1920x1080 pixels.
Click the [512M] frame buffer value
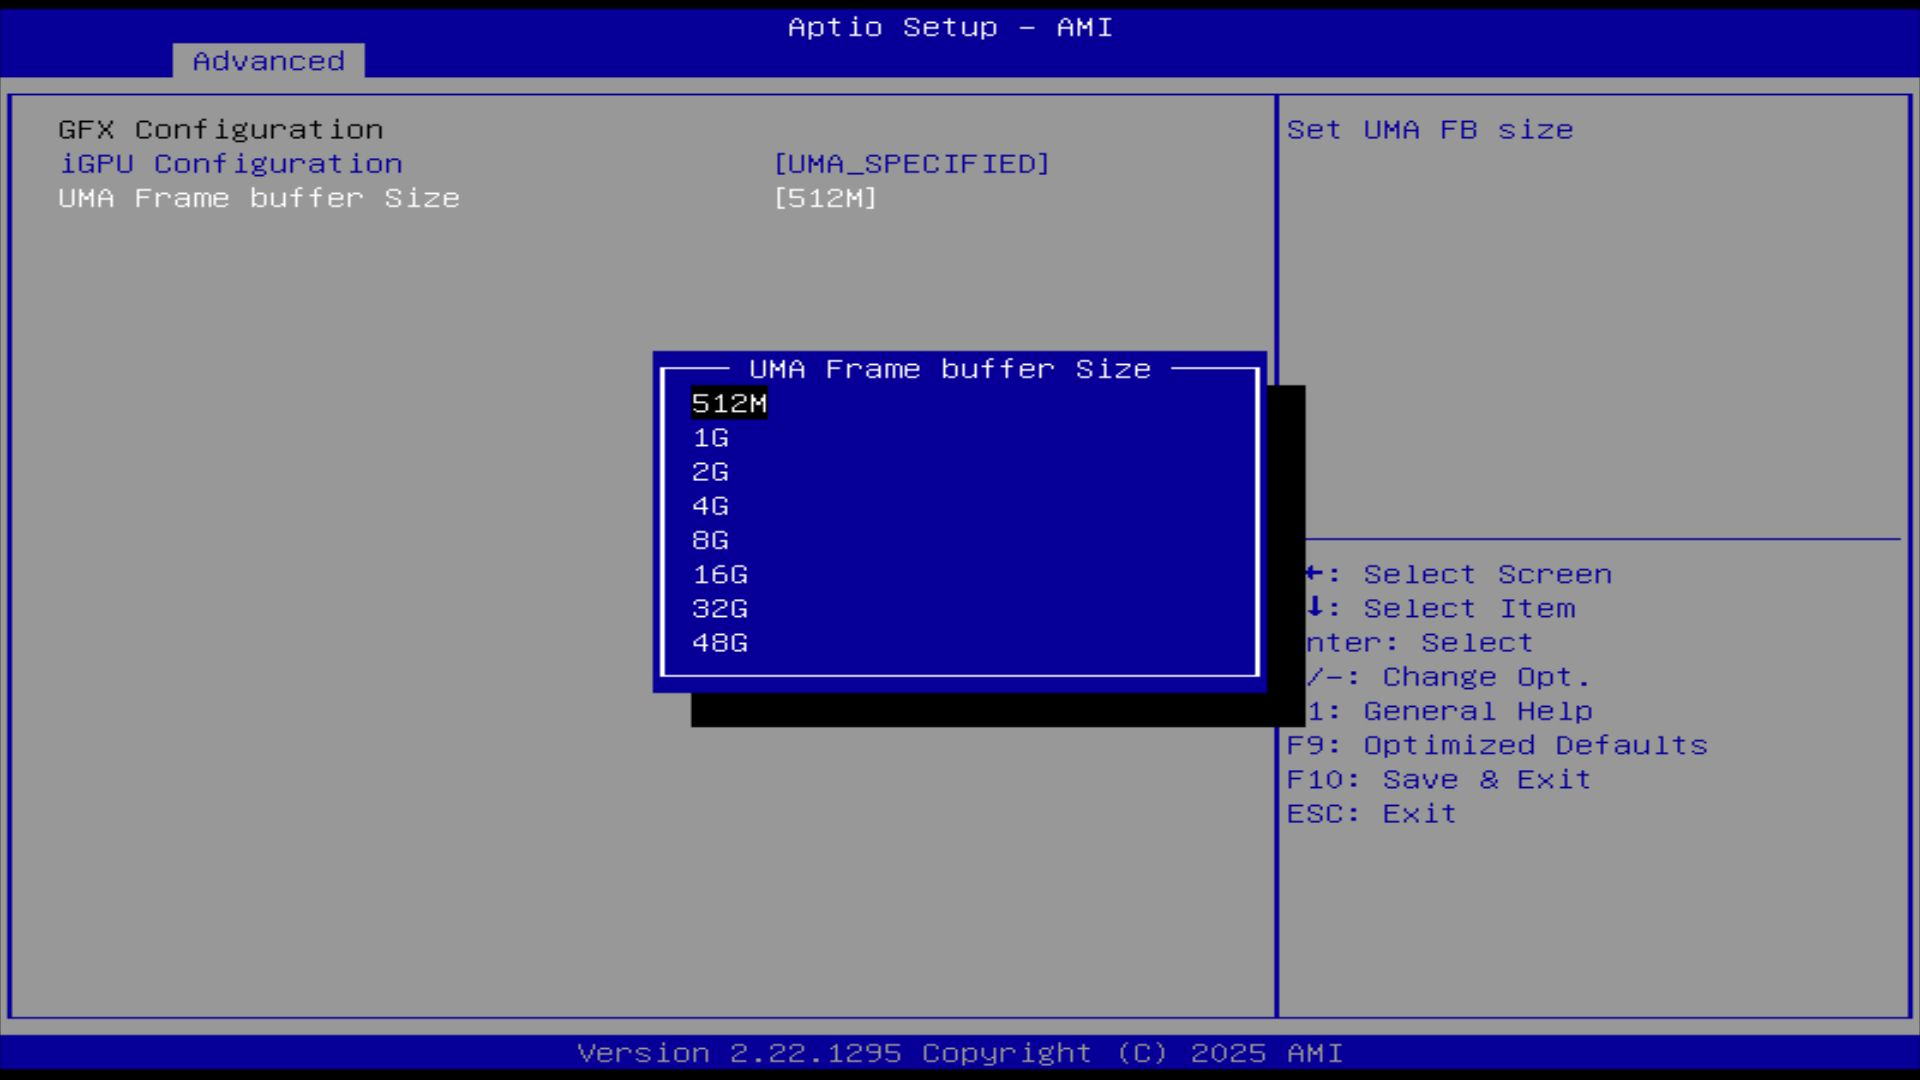point(825,198)
